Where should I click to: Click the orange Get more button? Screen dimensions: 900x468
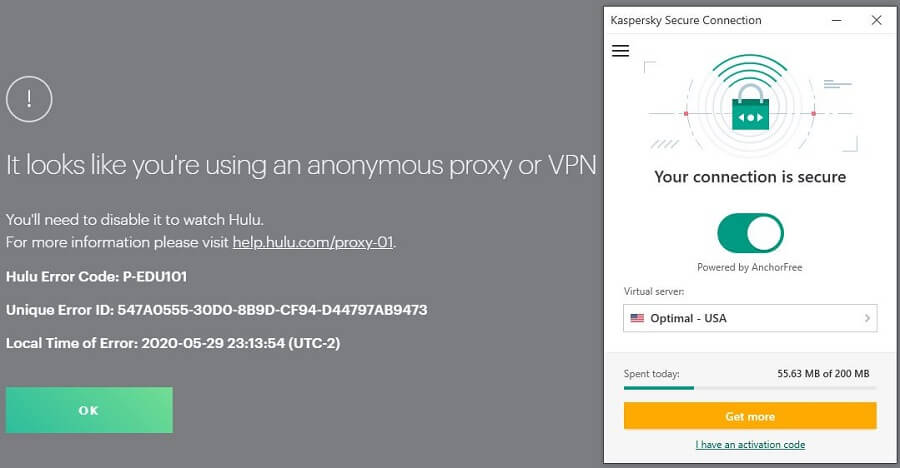click(750, 416)
